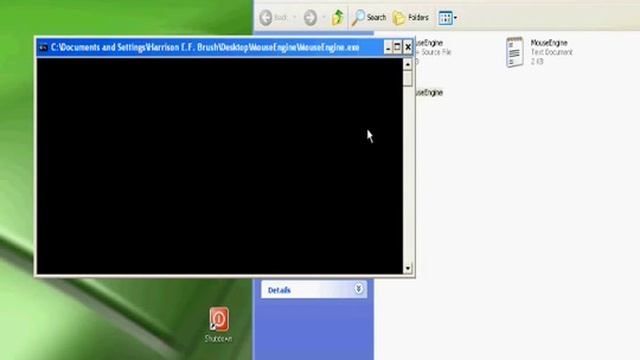Open Search in the Explorer toolbar
This screenshot has height=360, width=640.
pyautogui.click(x=369, y=18)
